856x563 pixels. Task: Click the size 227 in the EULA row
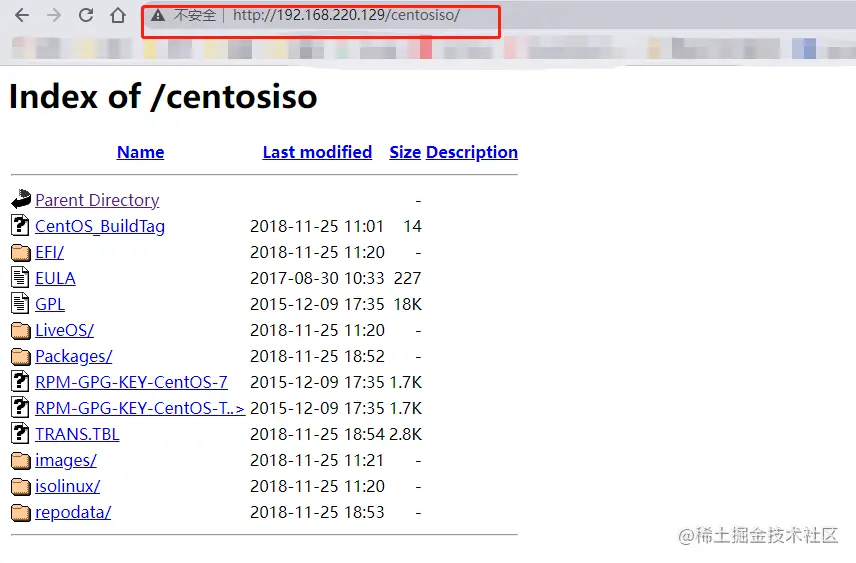407,278
